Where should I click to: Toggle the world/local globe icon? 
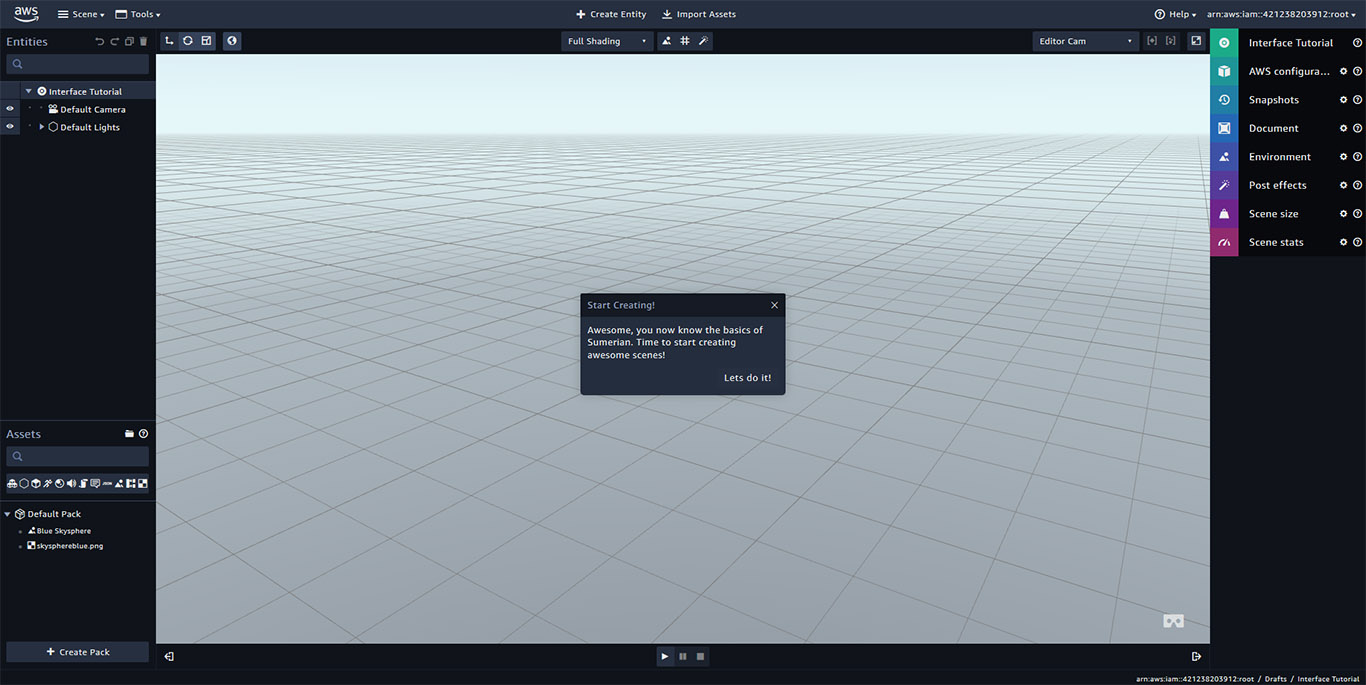pos(232,41)
